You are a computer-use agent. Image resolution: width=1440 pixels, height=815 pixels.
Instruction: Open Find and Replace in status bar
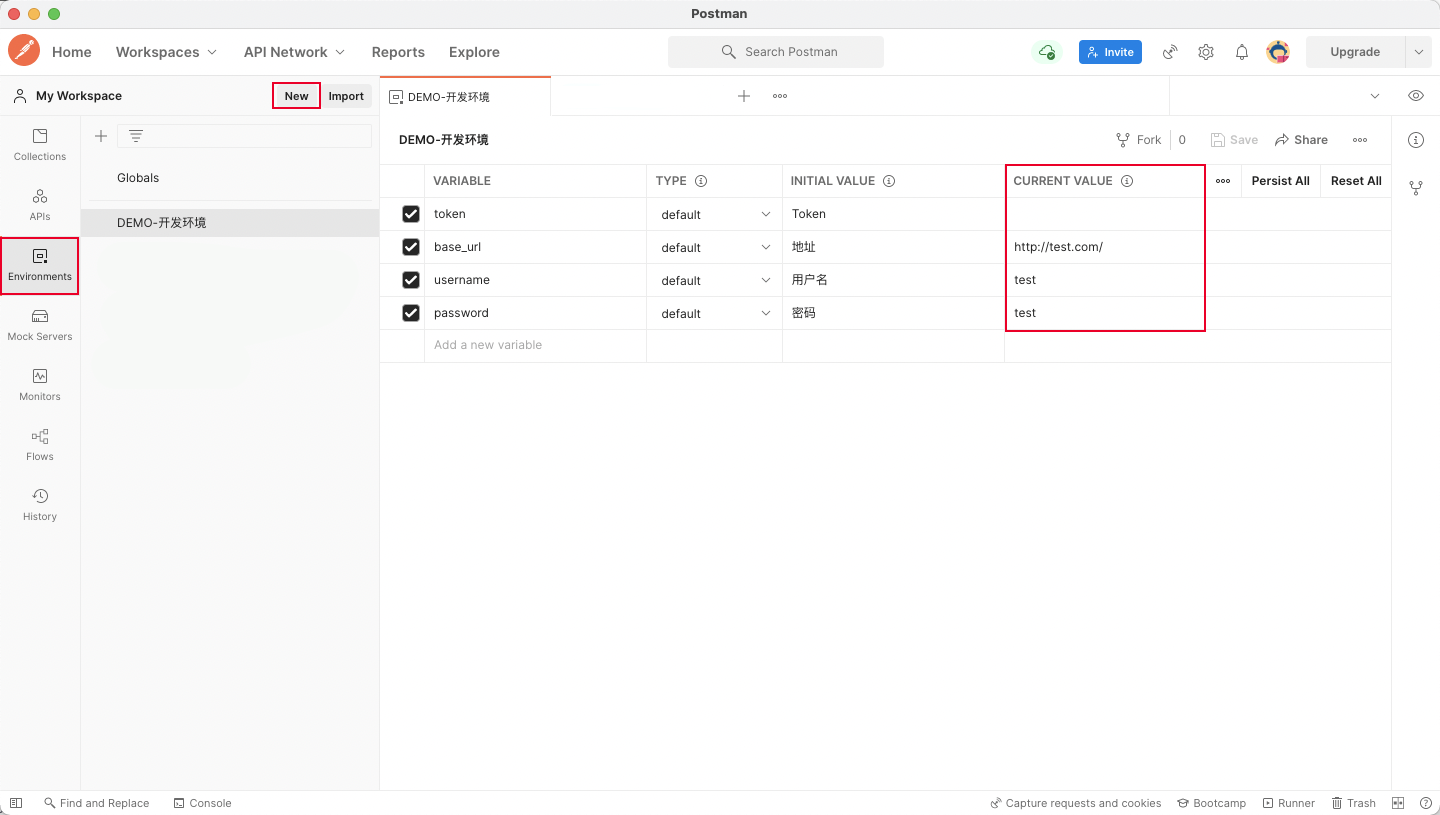(x=96, y=803)
